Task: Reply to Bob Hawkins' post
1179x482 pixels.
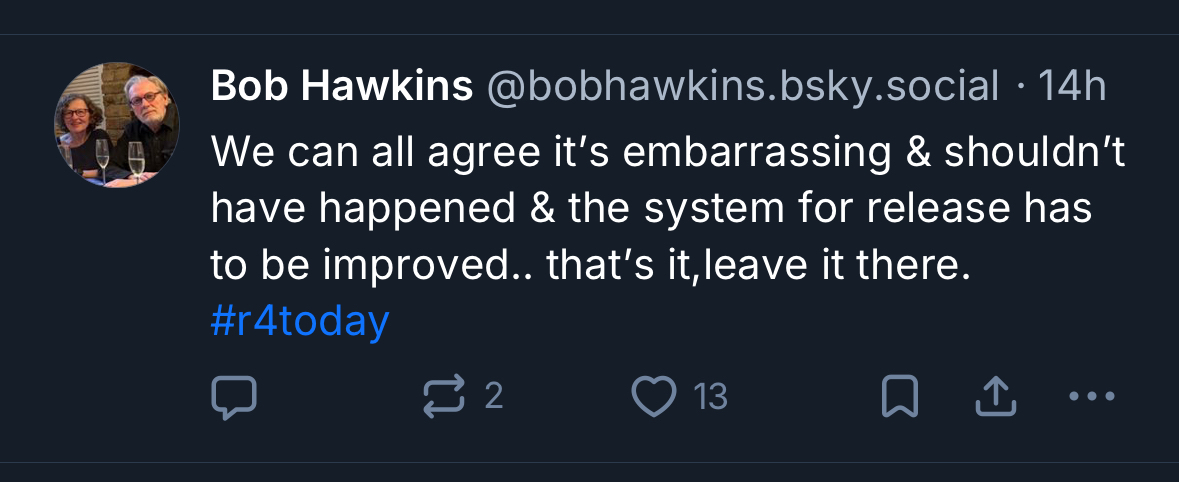Action: [x=235, y=397]
